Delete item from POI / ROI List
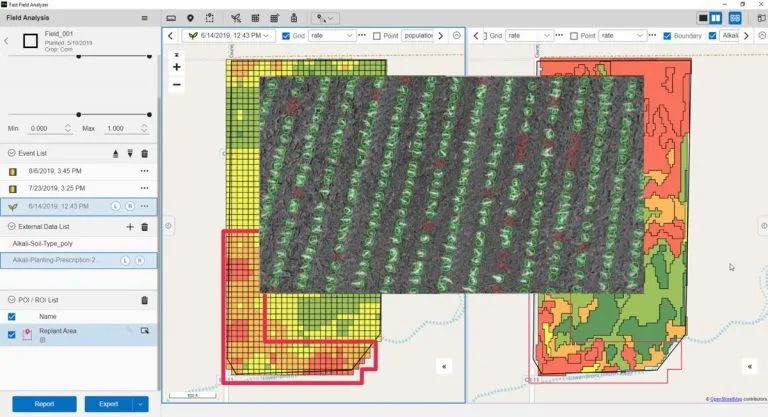Image resolution: width=768 pixels, height=417 pixels. pos(145,299)
